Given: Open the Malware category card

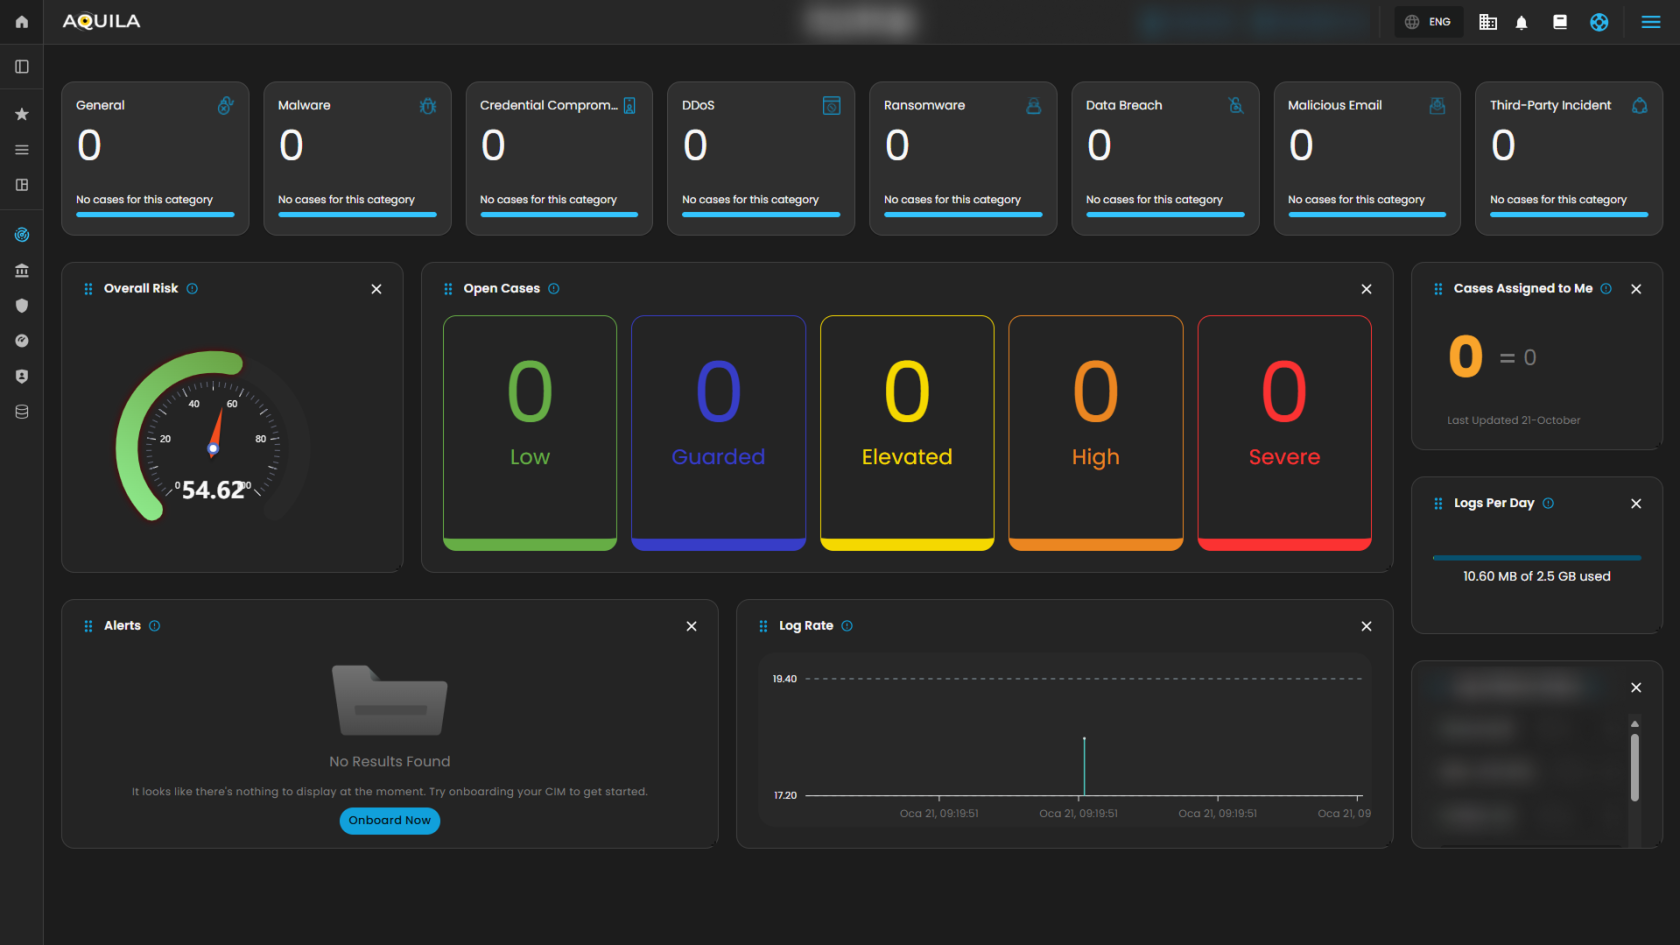Looking at the screenshot, I should click(357, 158).
